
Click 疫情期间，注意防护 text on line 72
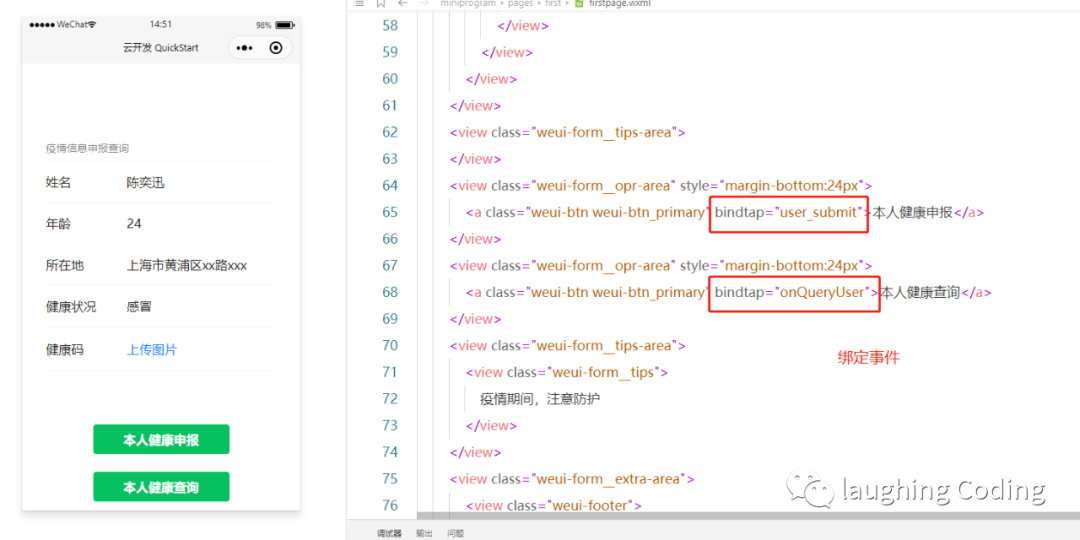coord(541,399)
